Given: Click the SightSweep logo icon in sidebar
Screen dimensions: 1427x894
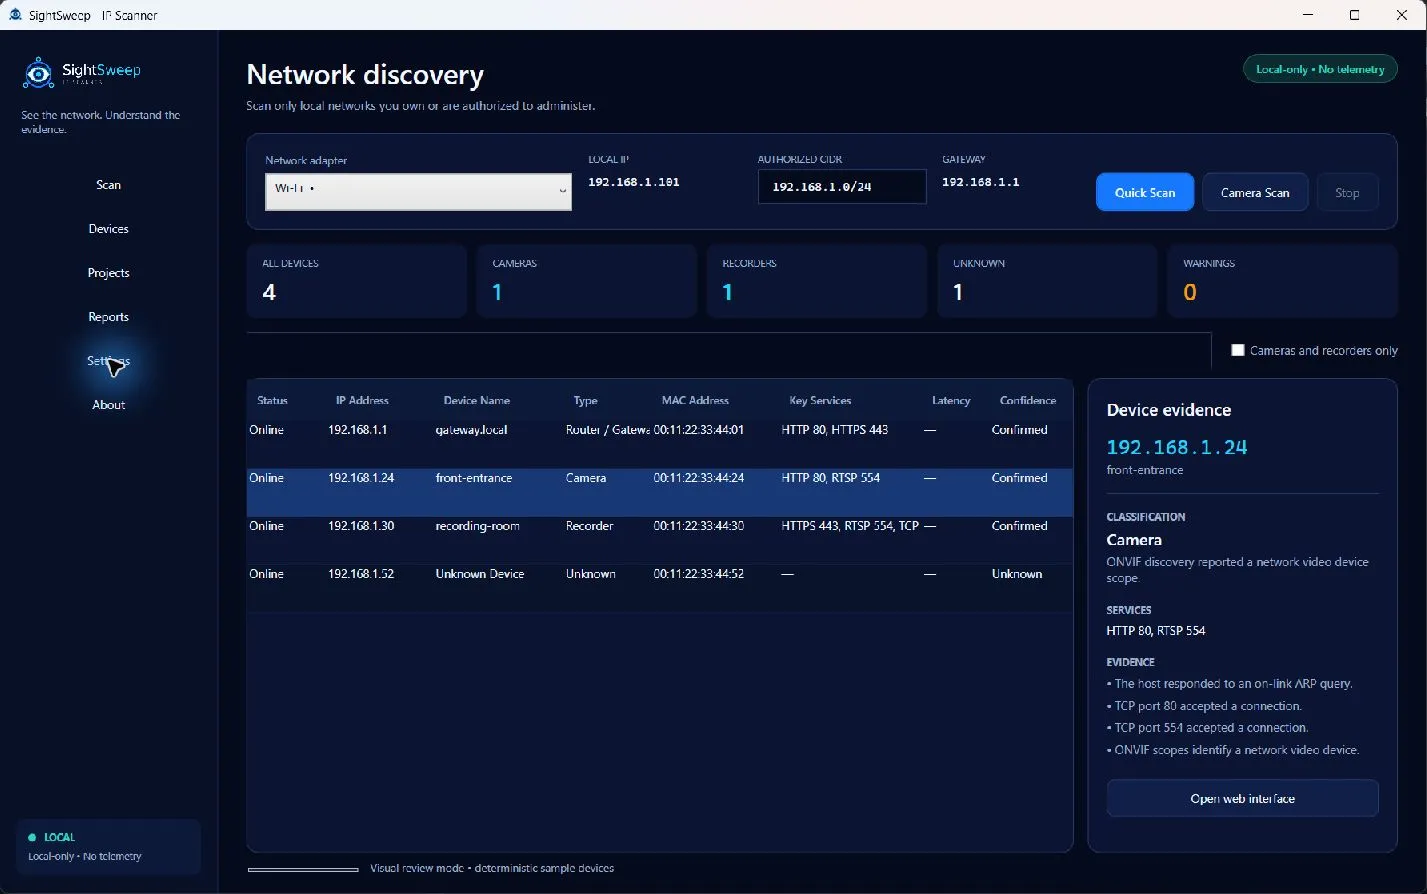Looking at the screenshot, I should (x=38, y=73).
